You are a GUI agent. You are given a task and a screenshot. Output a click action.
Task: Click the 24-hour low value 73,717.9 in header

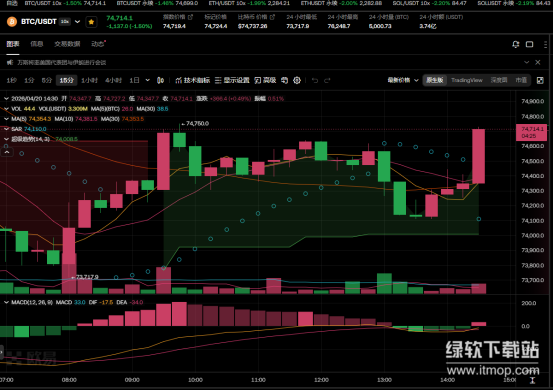point(297,26)
